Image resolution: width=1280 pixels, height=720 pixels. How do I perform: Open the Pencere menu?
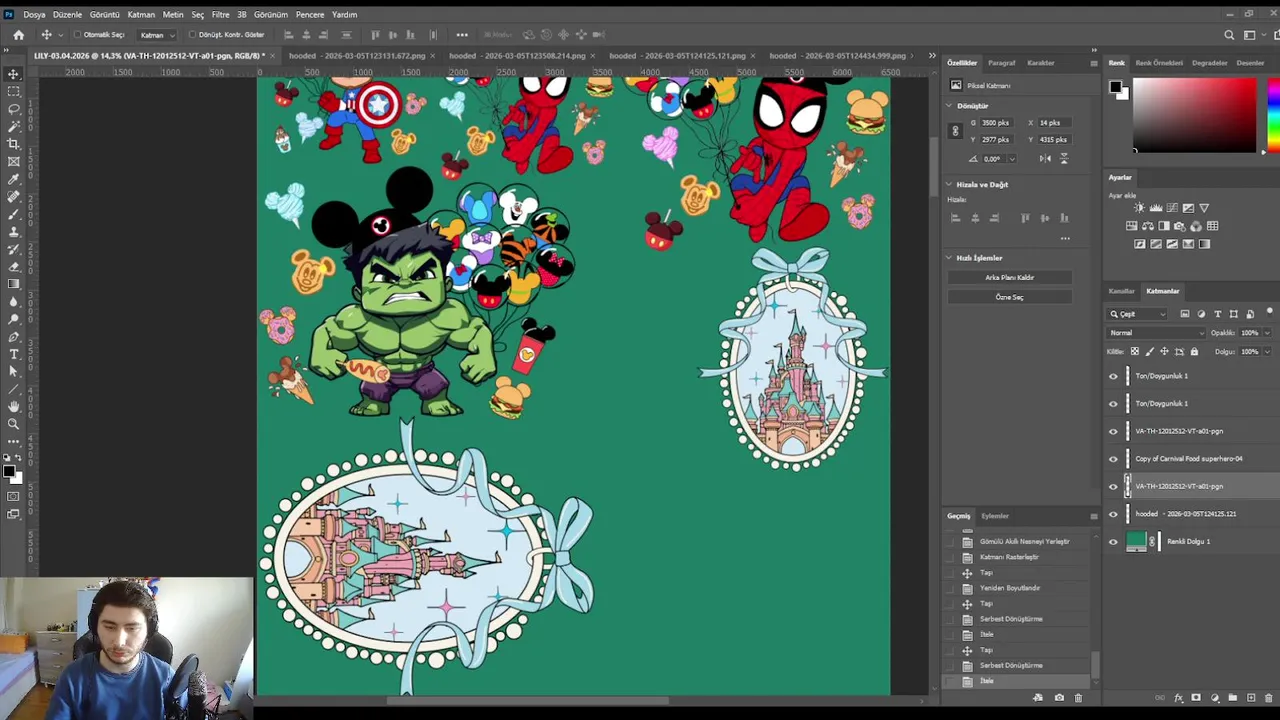[309, 15]
